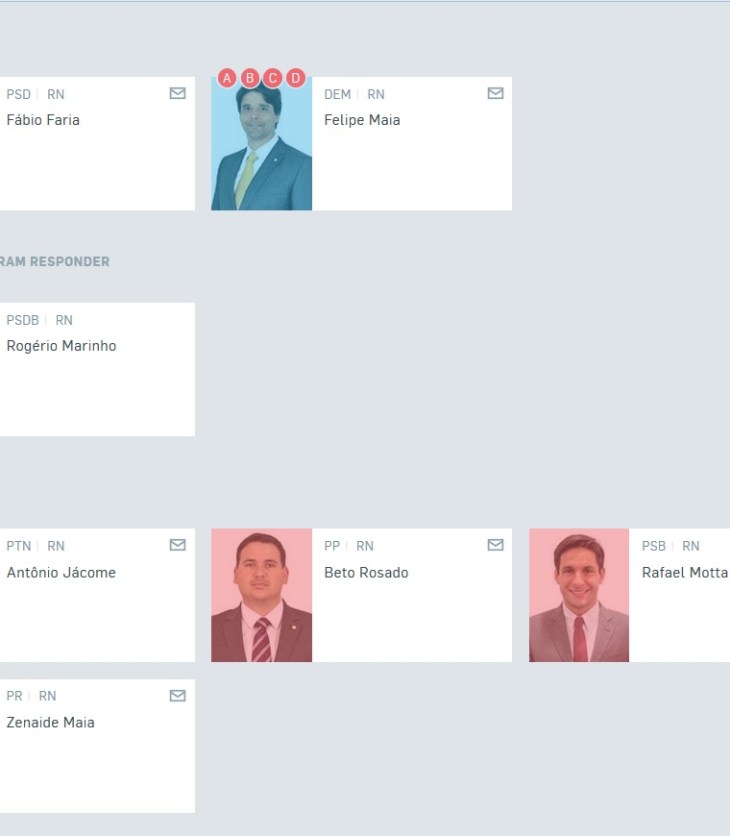Click the name Felipe Maia

click(x=362, y=120)
